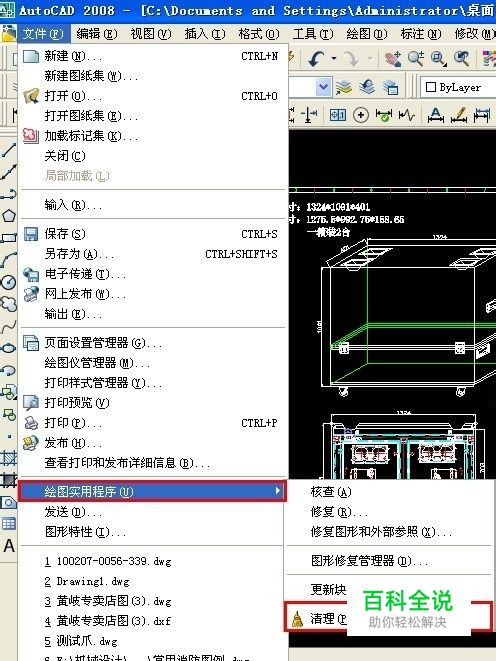Open the 标注(N) menu
The height and width of the screenshot is (661, 496).
click(421, 33)
